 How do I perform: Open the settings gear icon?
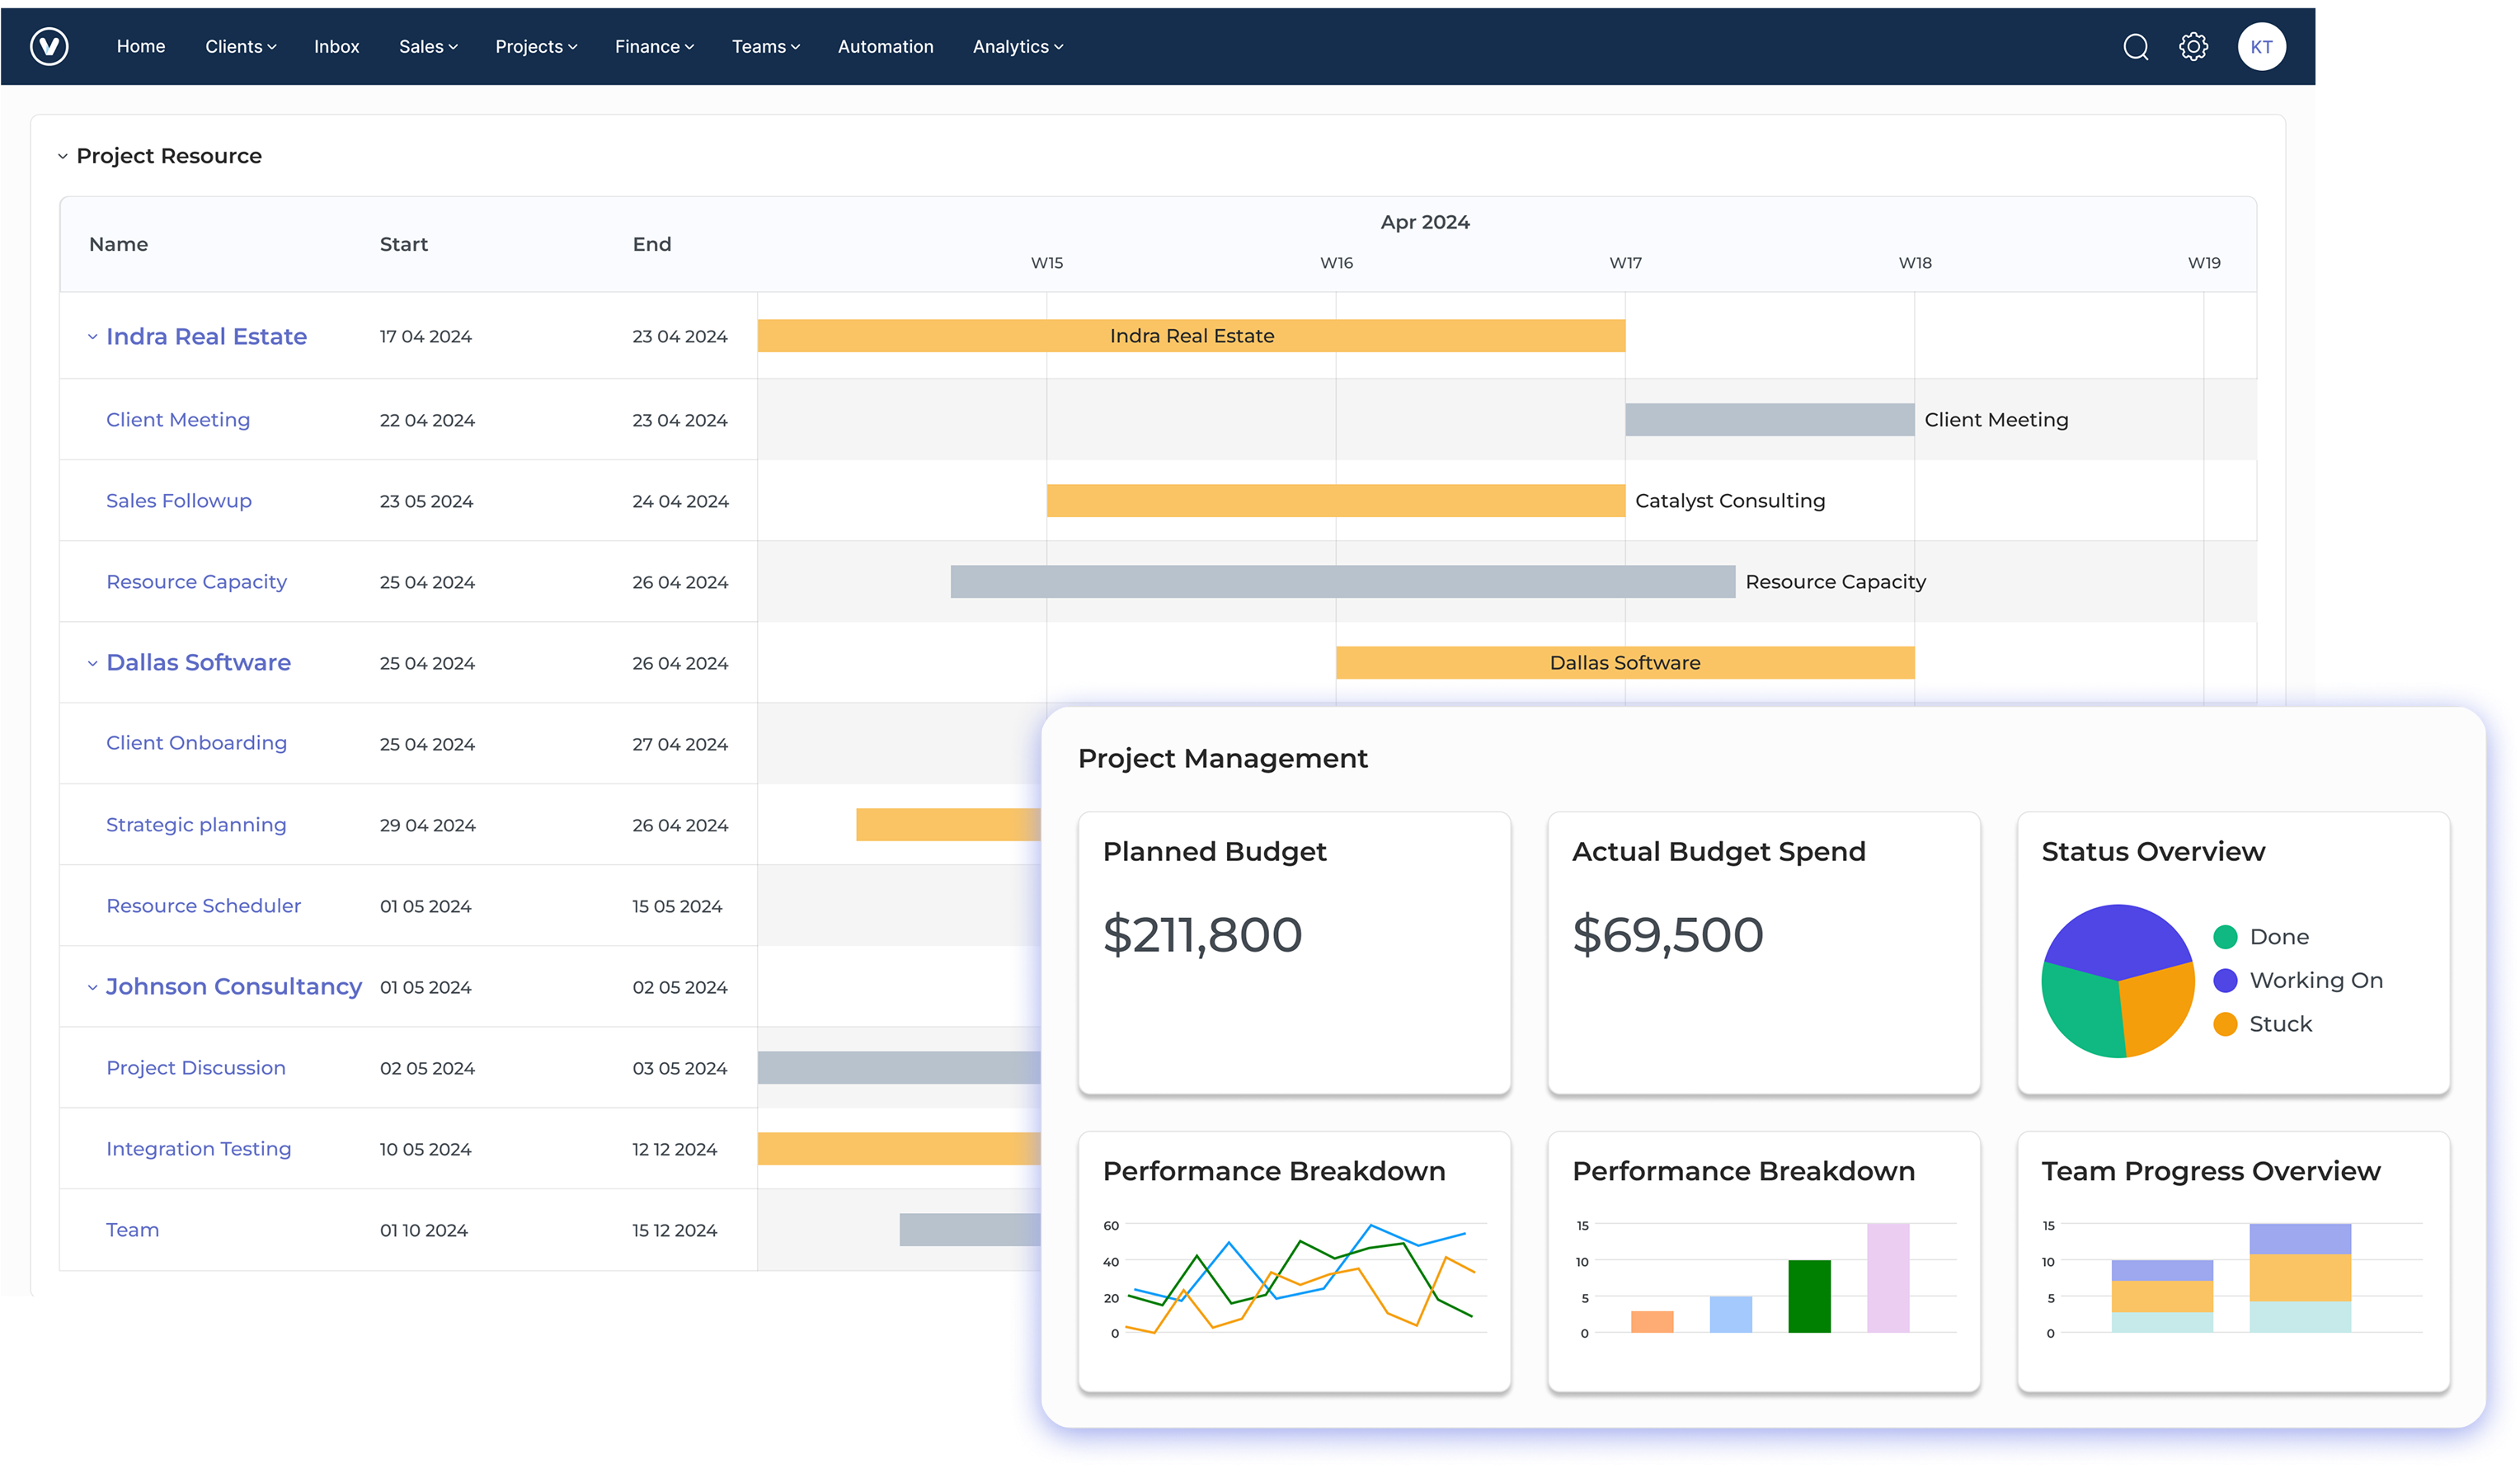[2193, 46]
